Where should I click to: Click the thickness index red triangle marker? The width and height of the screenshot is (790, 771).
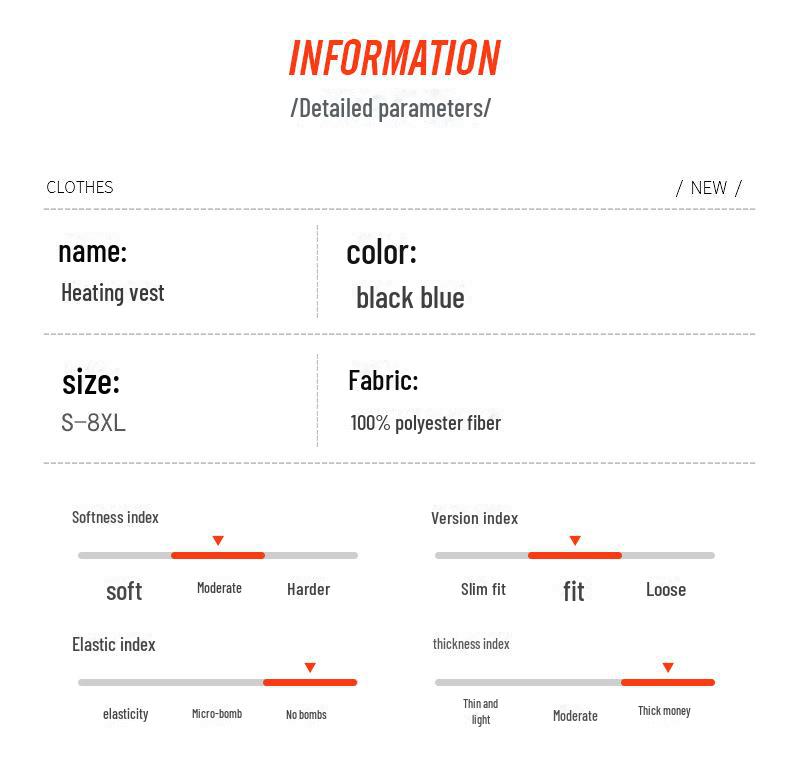(668, 668)
